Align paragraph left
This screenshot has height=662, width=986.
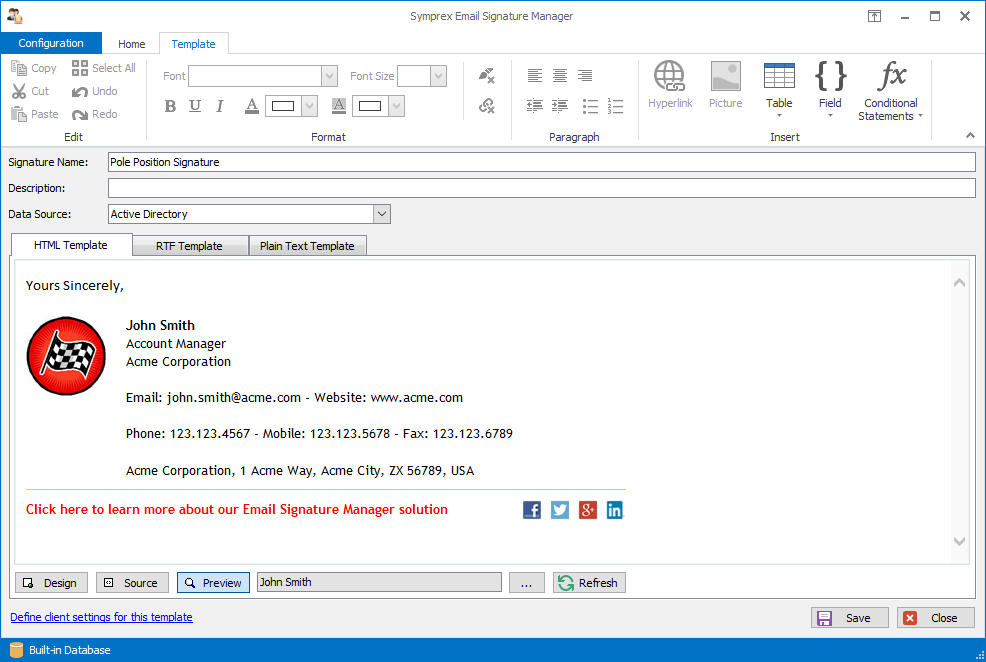[535, 75]
